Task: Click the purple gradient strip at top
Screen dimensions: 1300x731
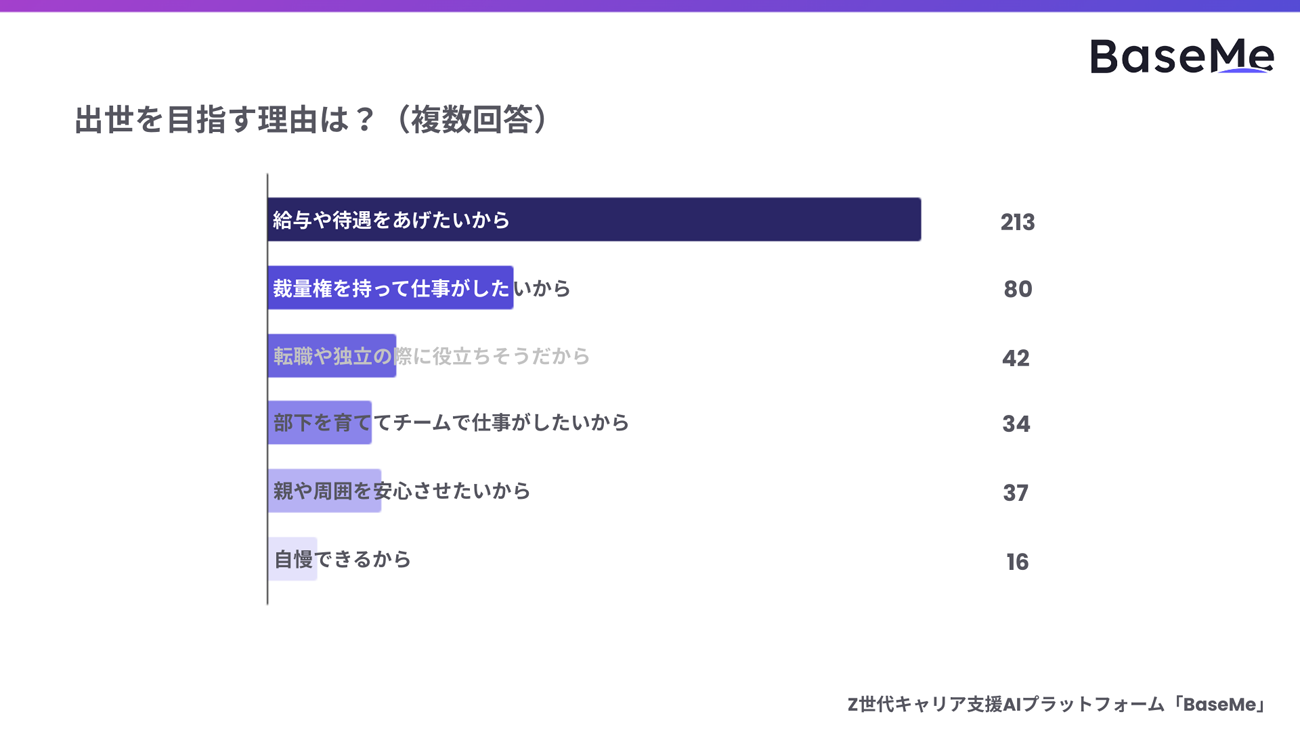Action: click(650, 5)
